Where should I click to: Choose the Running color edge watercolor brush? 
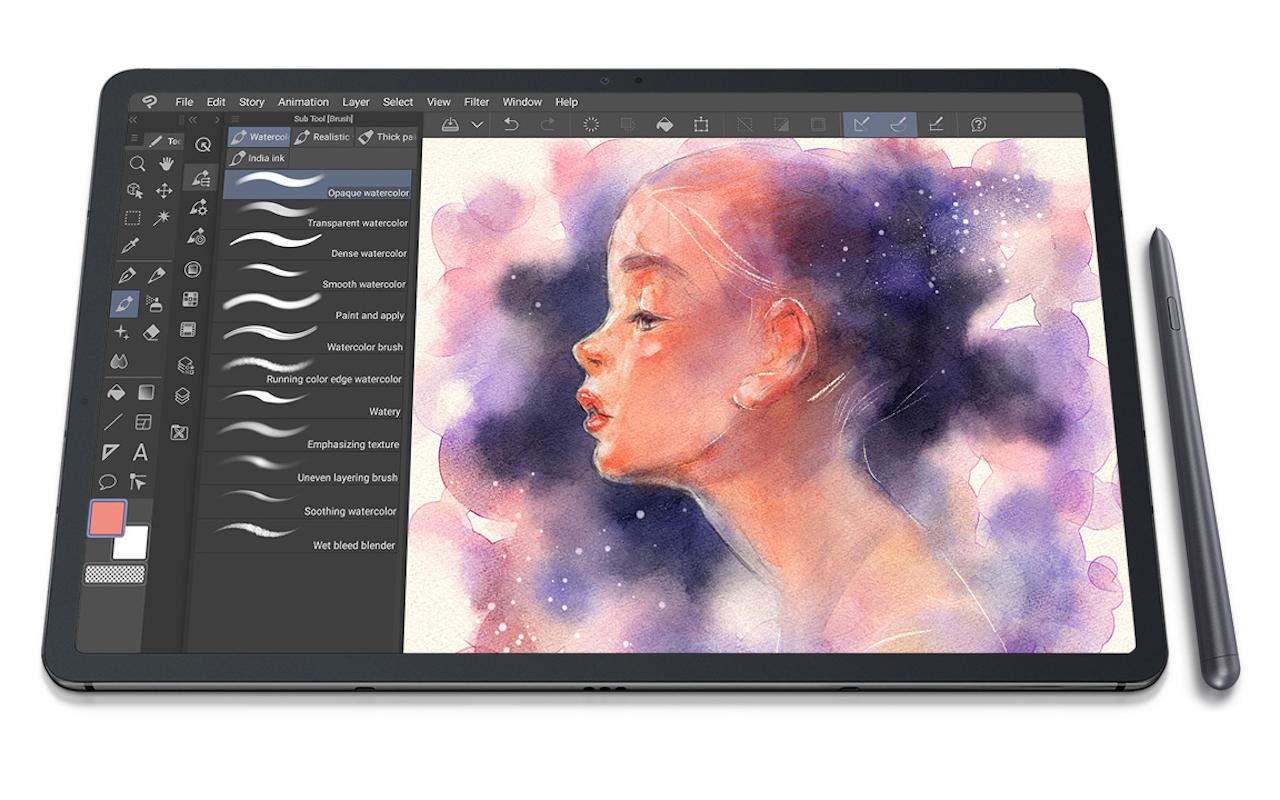pyautogui.click(x=305, y=370)
